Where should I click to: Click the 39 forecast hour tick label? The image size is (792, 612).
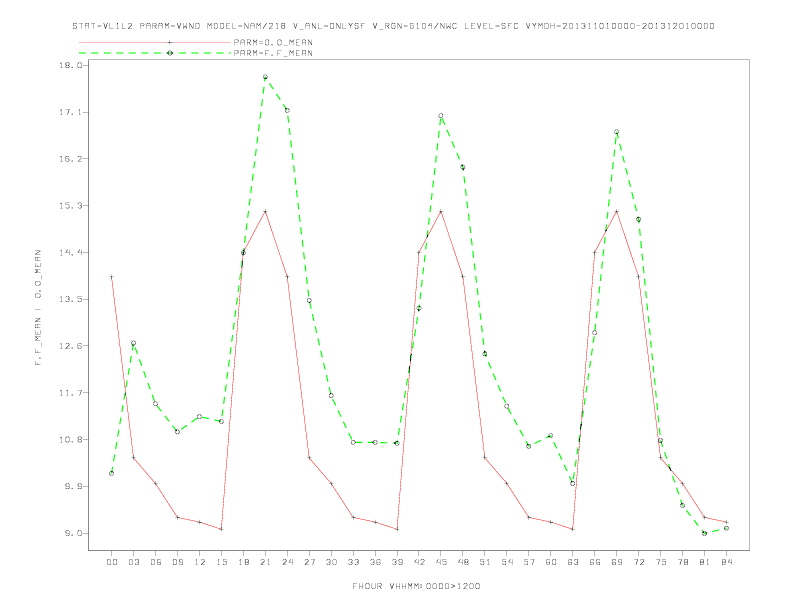tap(397, 562)
